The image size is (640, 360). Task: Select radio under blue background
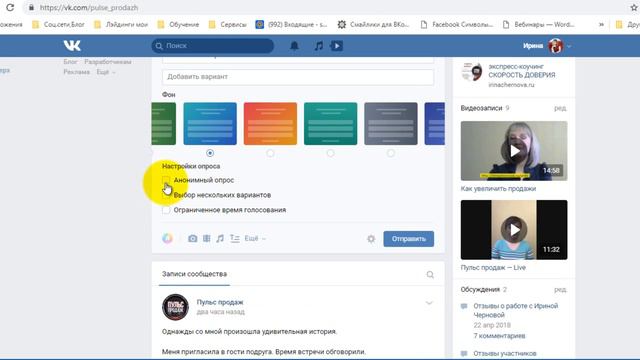click(x=210, y=153)
